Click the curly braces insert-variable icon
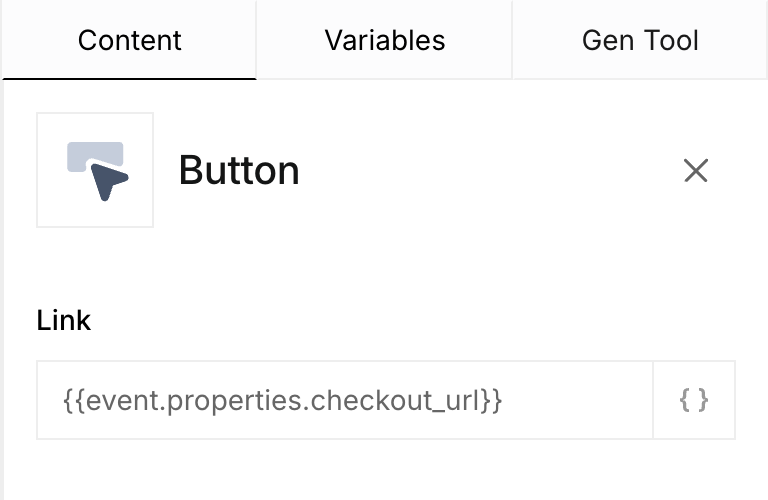Screen dimensions: 768x500 click(x=694, y=400)
